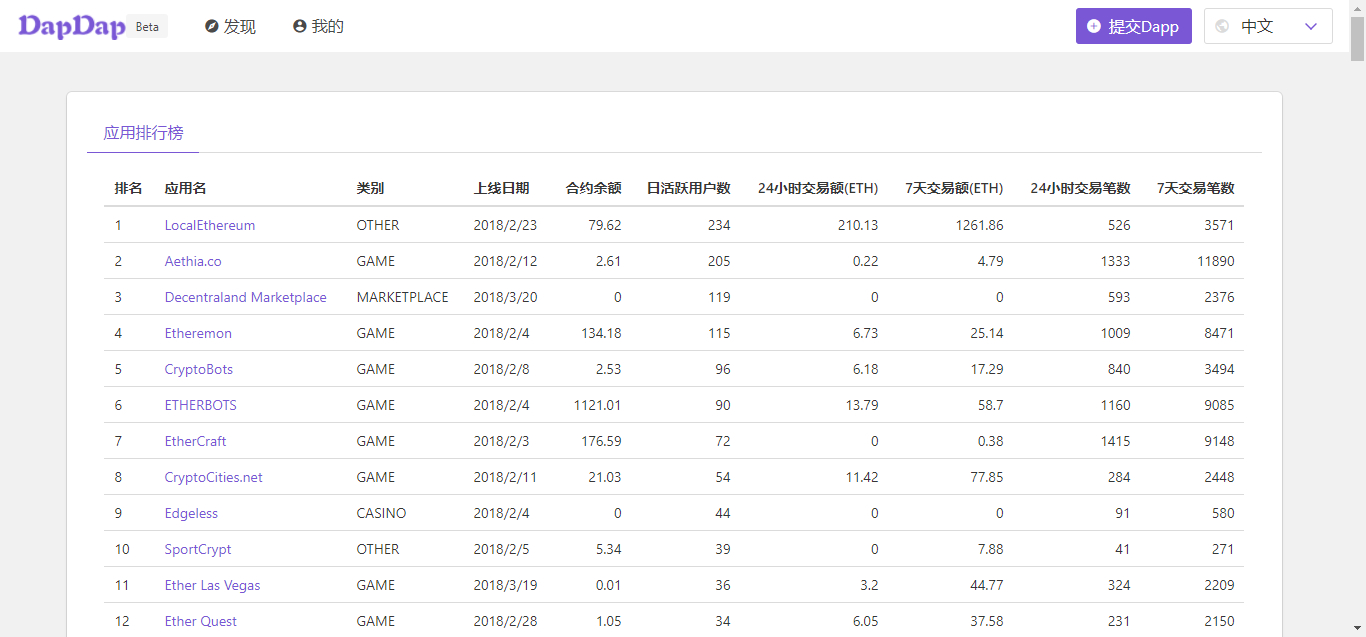Screen dimensions: 1366x637
Task: Click the compass icon beside 发现
Action: coord(212,27)
